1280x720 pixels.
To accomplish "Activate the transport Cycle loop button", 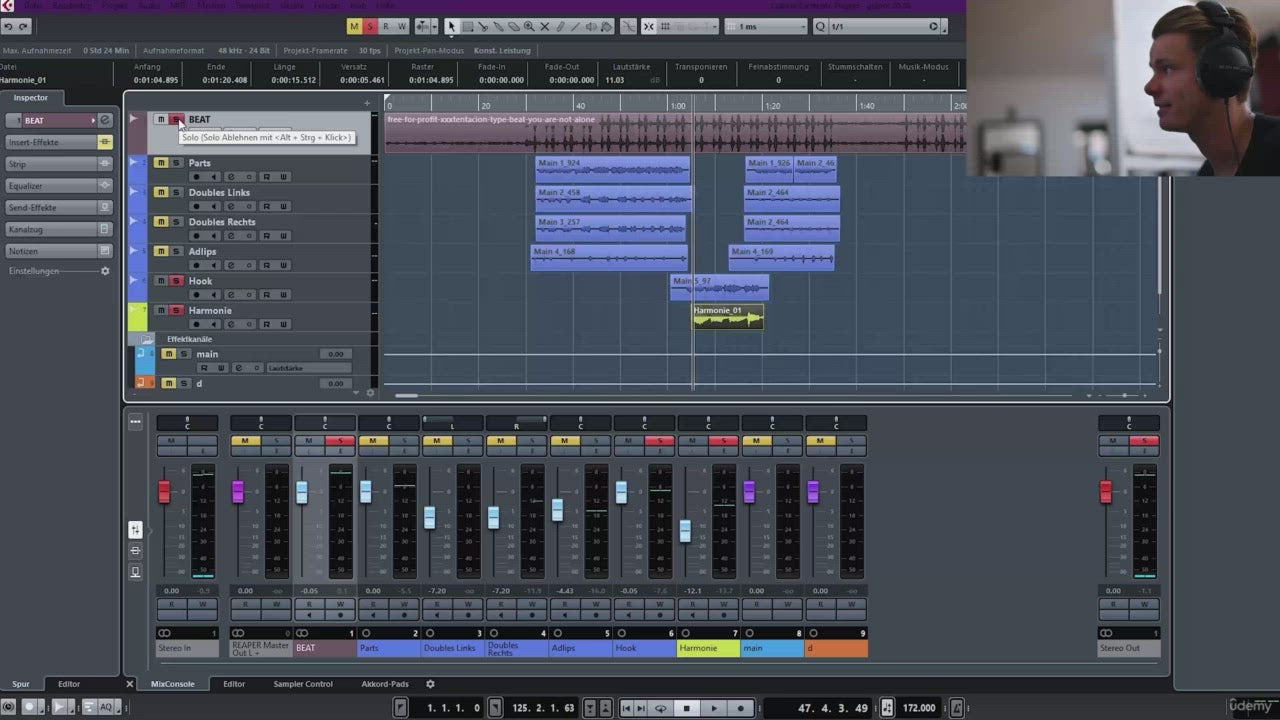I will (x=660, y=708).
